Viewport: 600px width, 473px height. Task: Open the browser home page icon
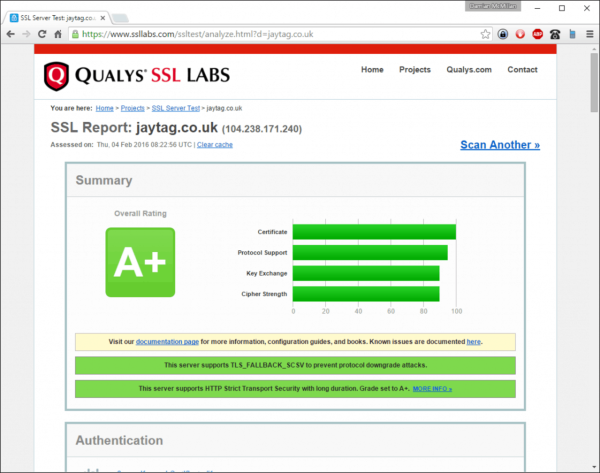58,34
